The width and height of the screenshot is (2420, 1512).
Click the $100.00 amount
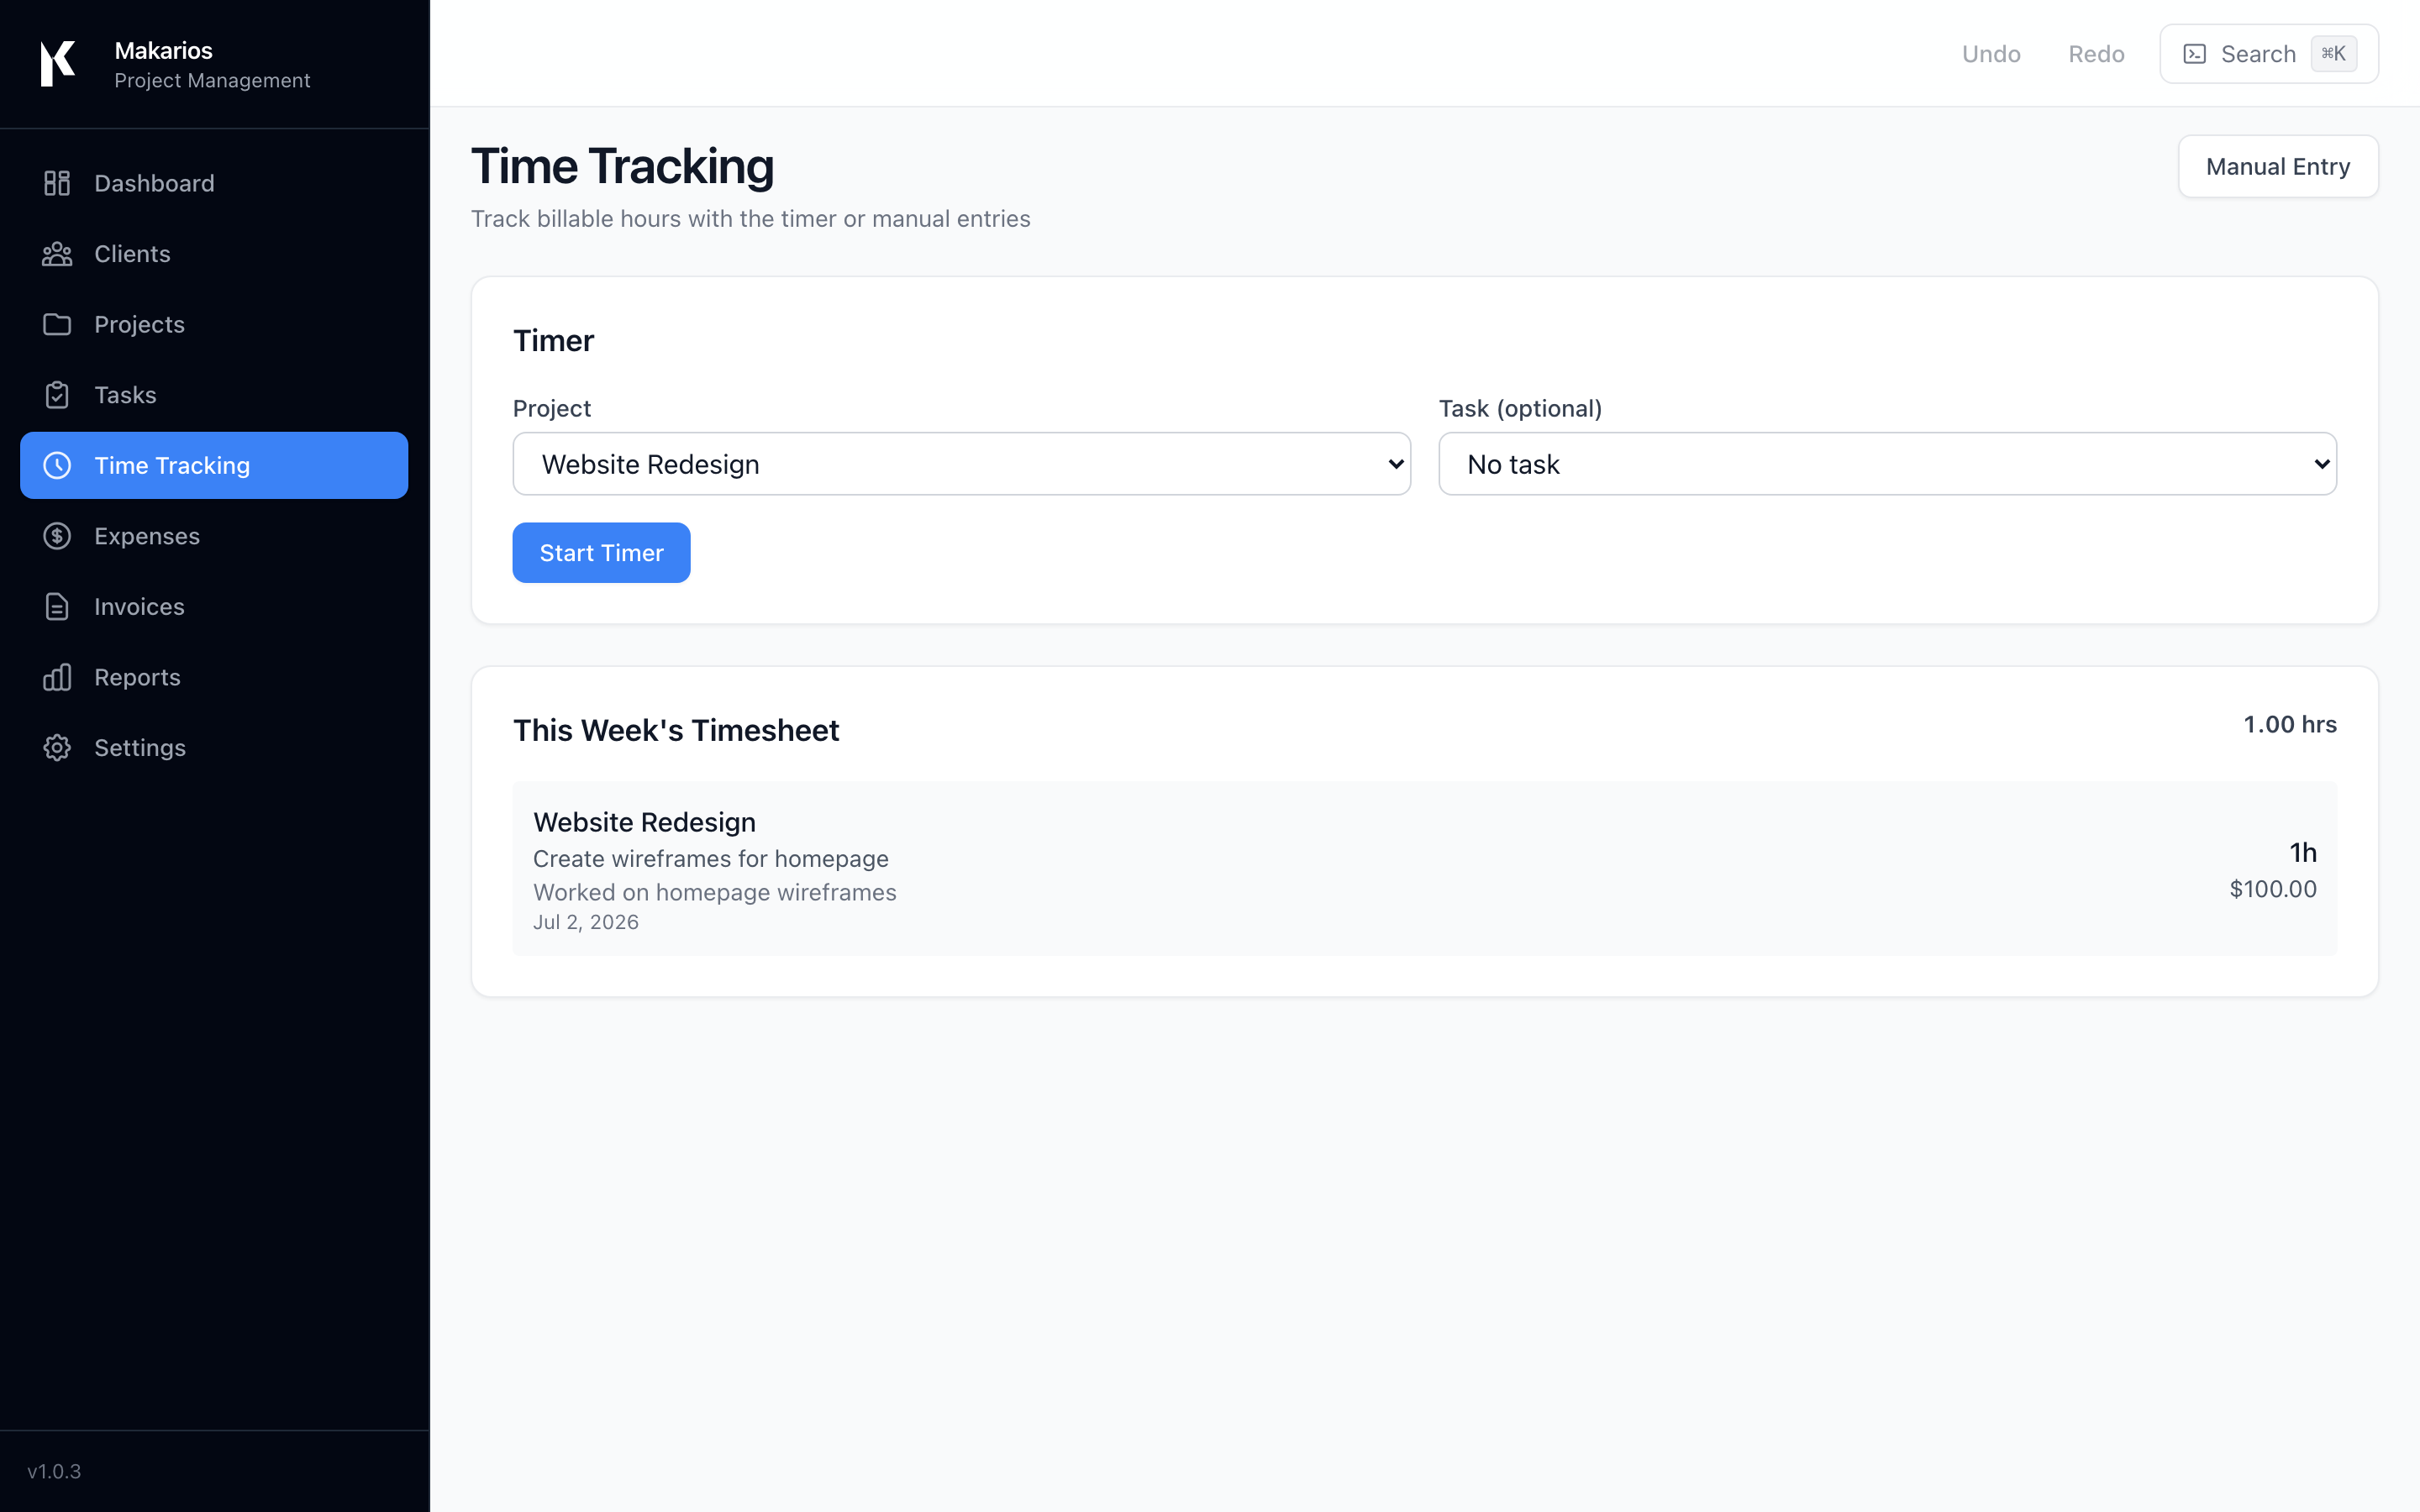tap(2272, 889)
